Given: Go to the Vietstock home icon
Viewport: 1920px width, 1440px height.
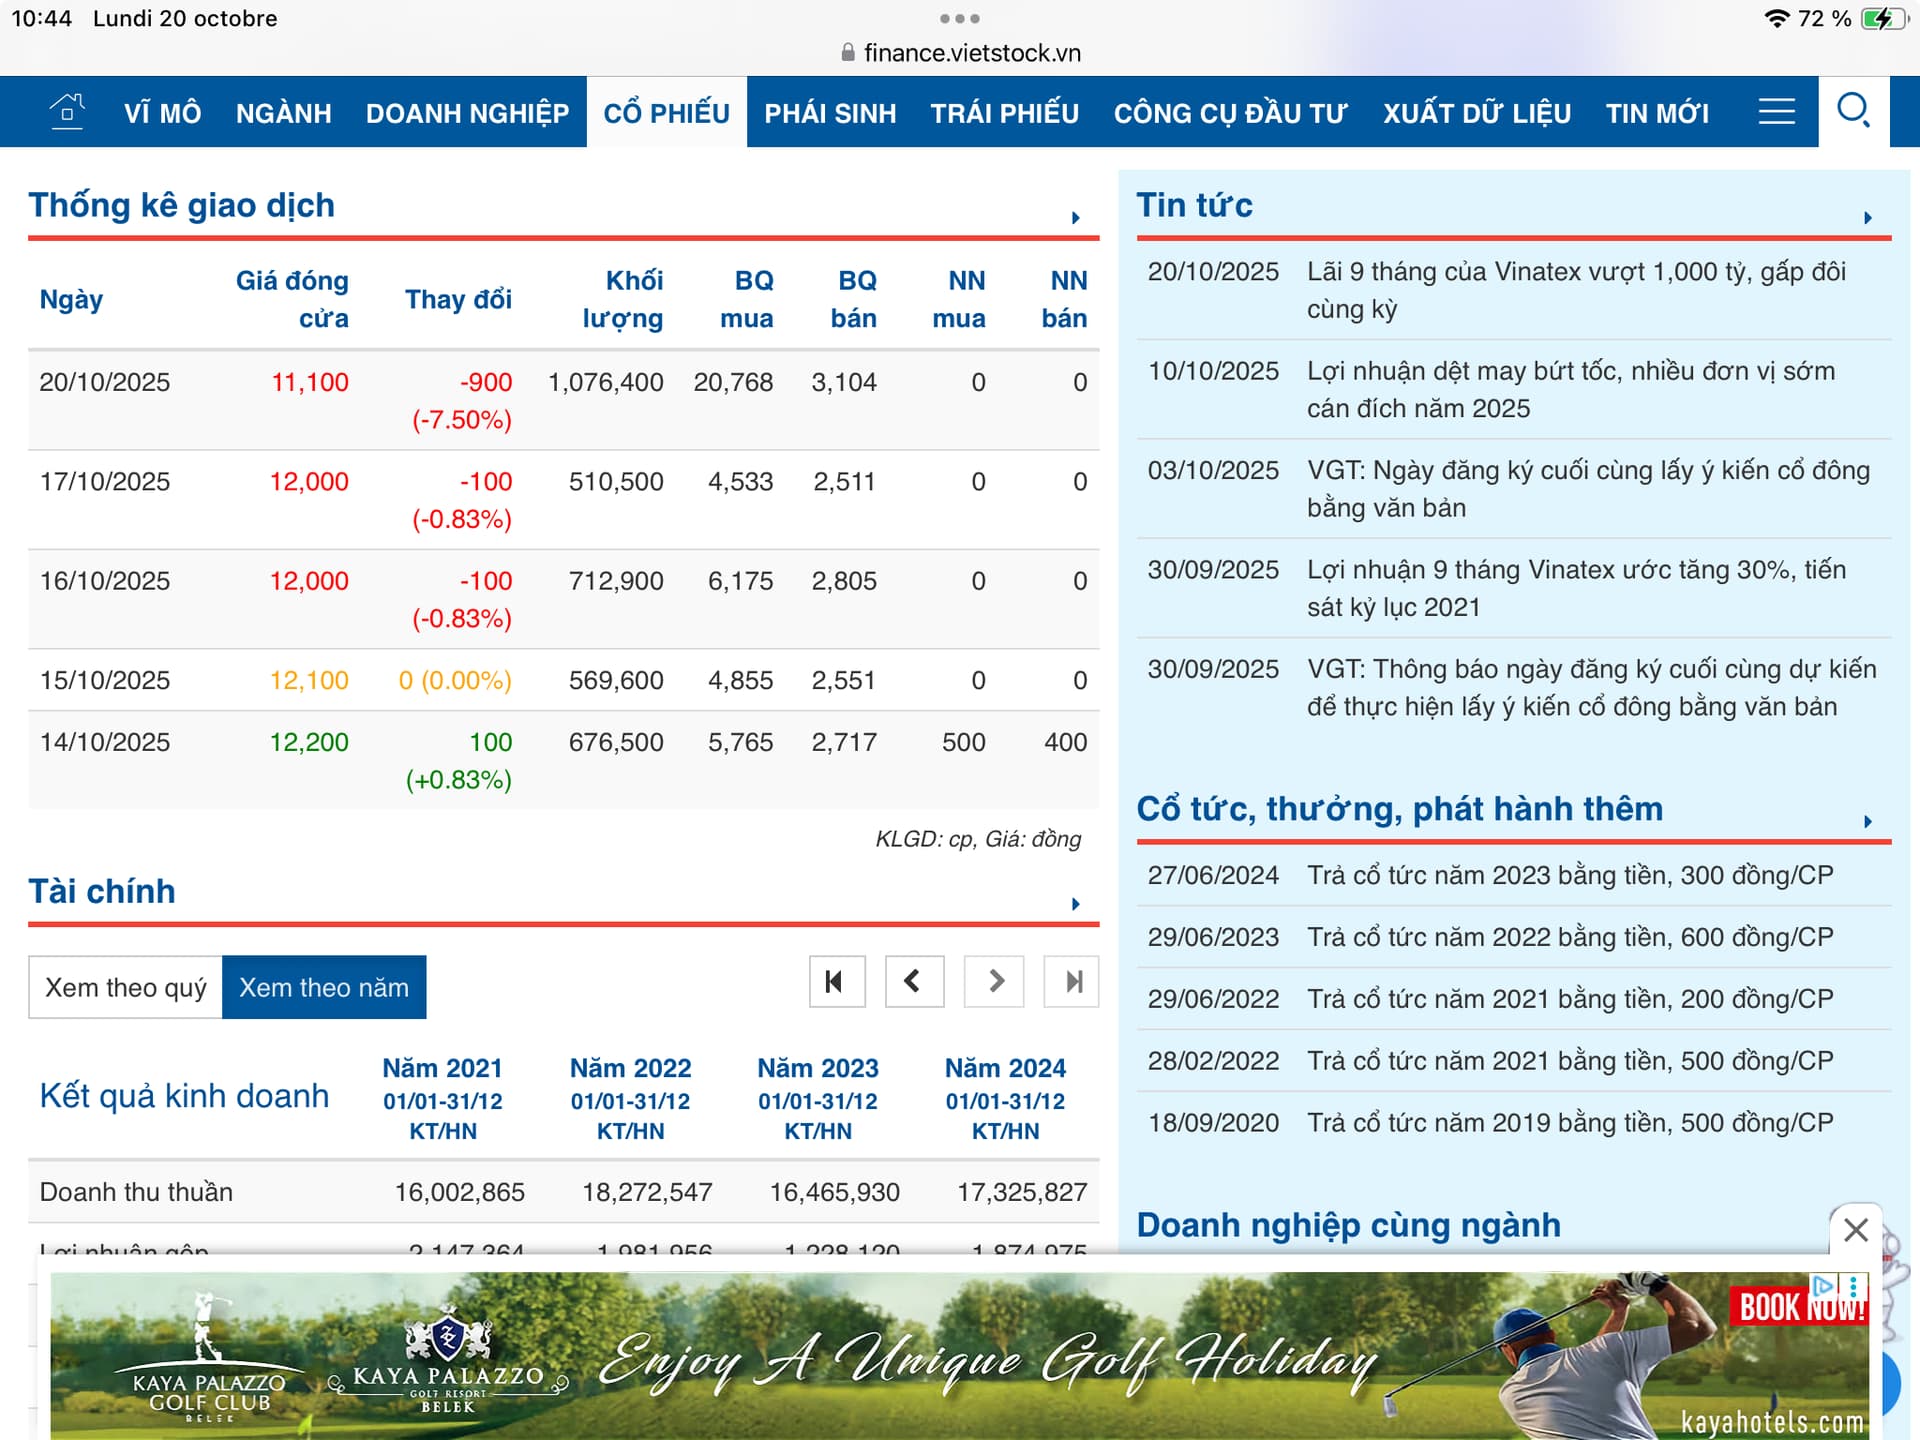Looking at the screenshot, I should [x=67, y=111].
